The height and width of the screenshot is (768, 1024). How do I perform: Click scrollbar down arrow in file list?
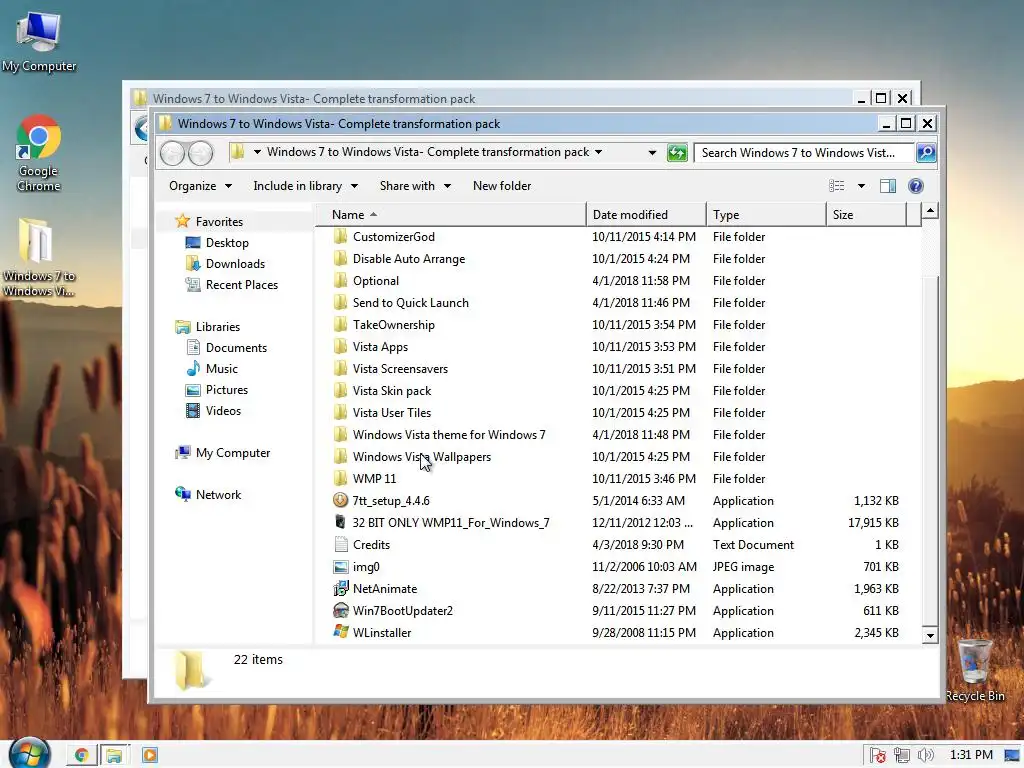(x=930, y=635)
